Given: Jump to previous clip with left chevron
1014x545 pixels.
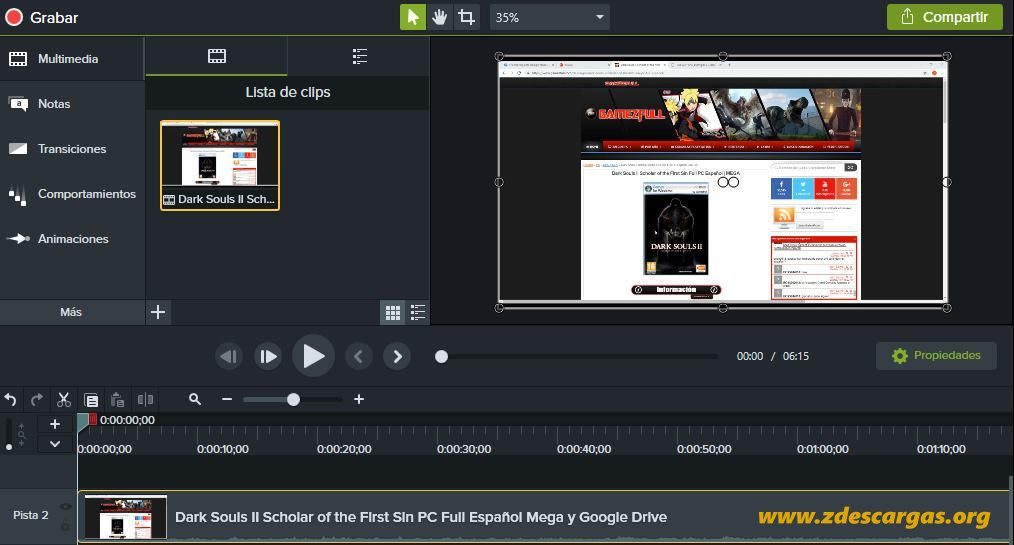Looking at the screenshot, I should pyautogui.click(x=359, y=356).
